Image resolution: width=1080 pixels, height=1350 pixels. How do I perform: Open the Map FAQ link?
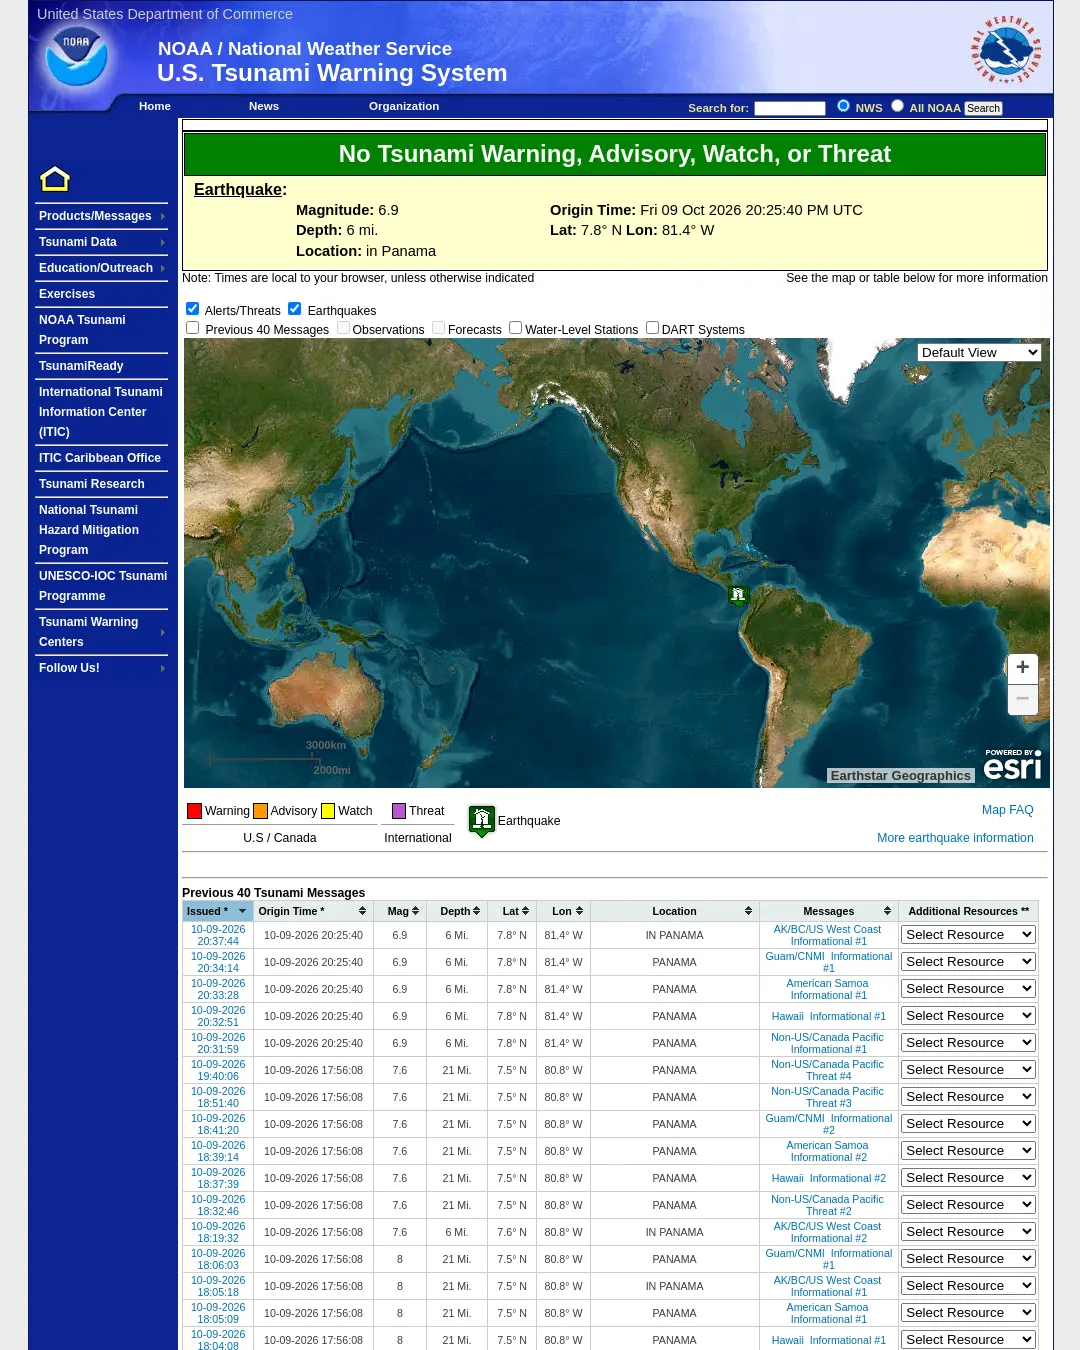coord(1008,810)
